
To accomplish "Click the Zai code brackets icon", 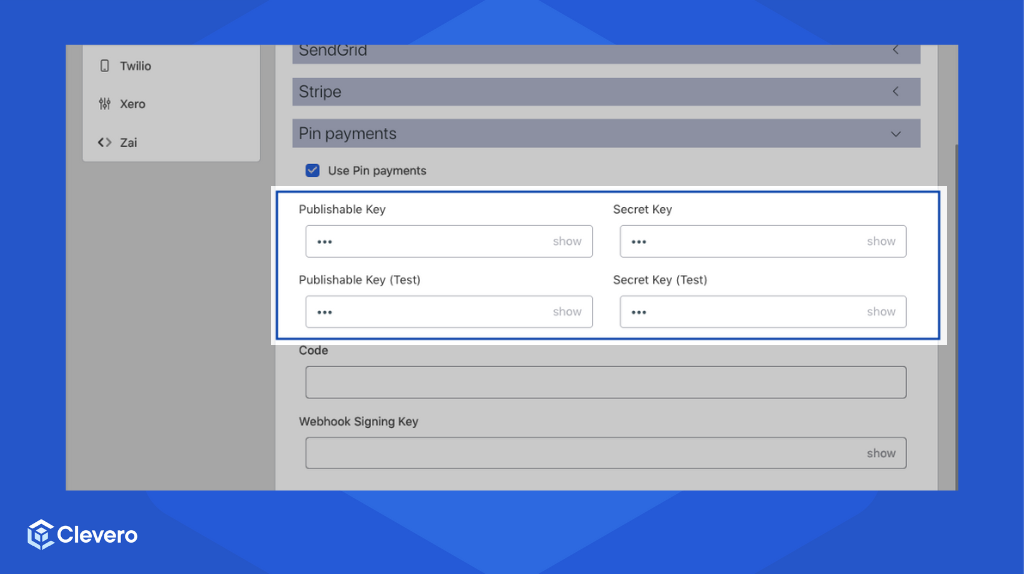I will click(x=104, y=142).
